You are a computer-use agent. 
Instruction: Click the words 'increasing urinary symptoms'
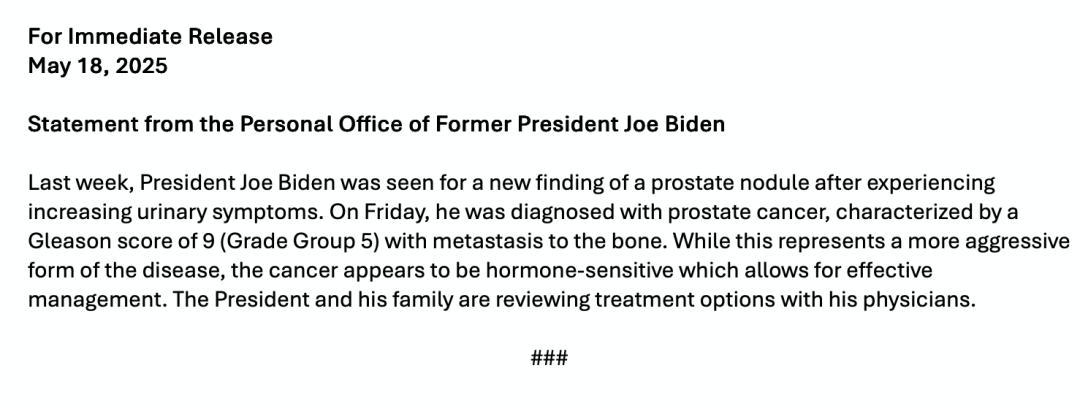(x=174, y=213)
